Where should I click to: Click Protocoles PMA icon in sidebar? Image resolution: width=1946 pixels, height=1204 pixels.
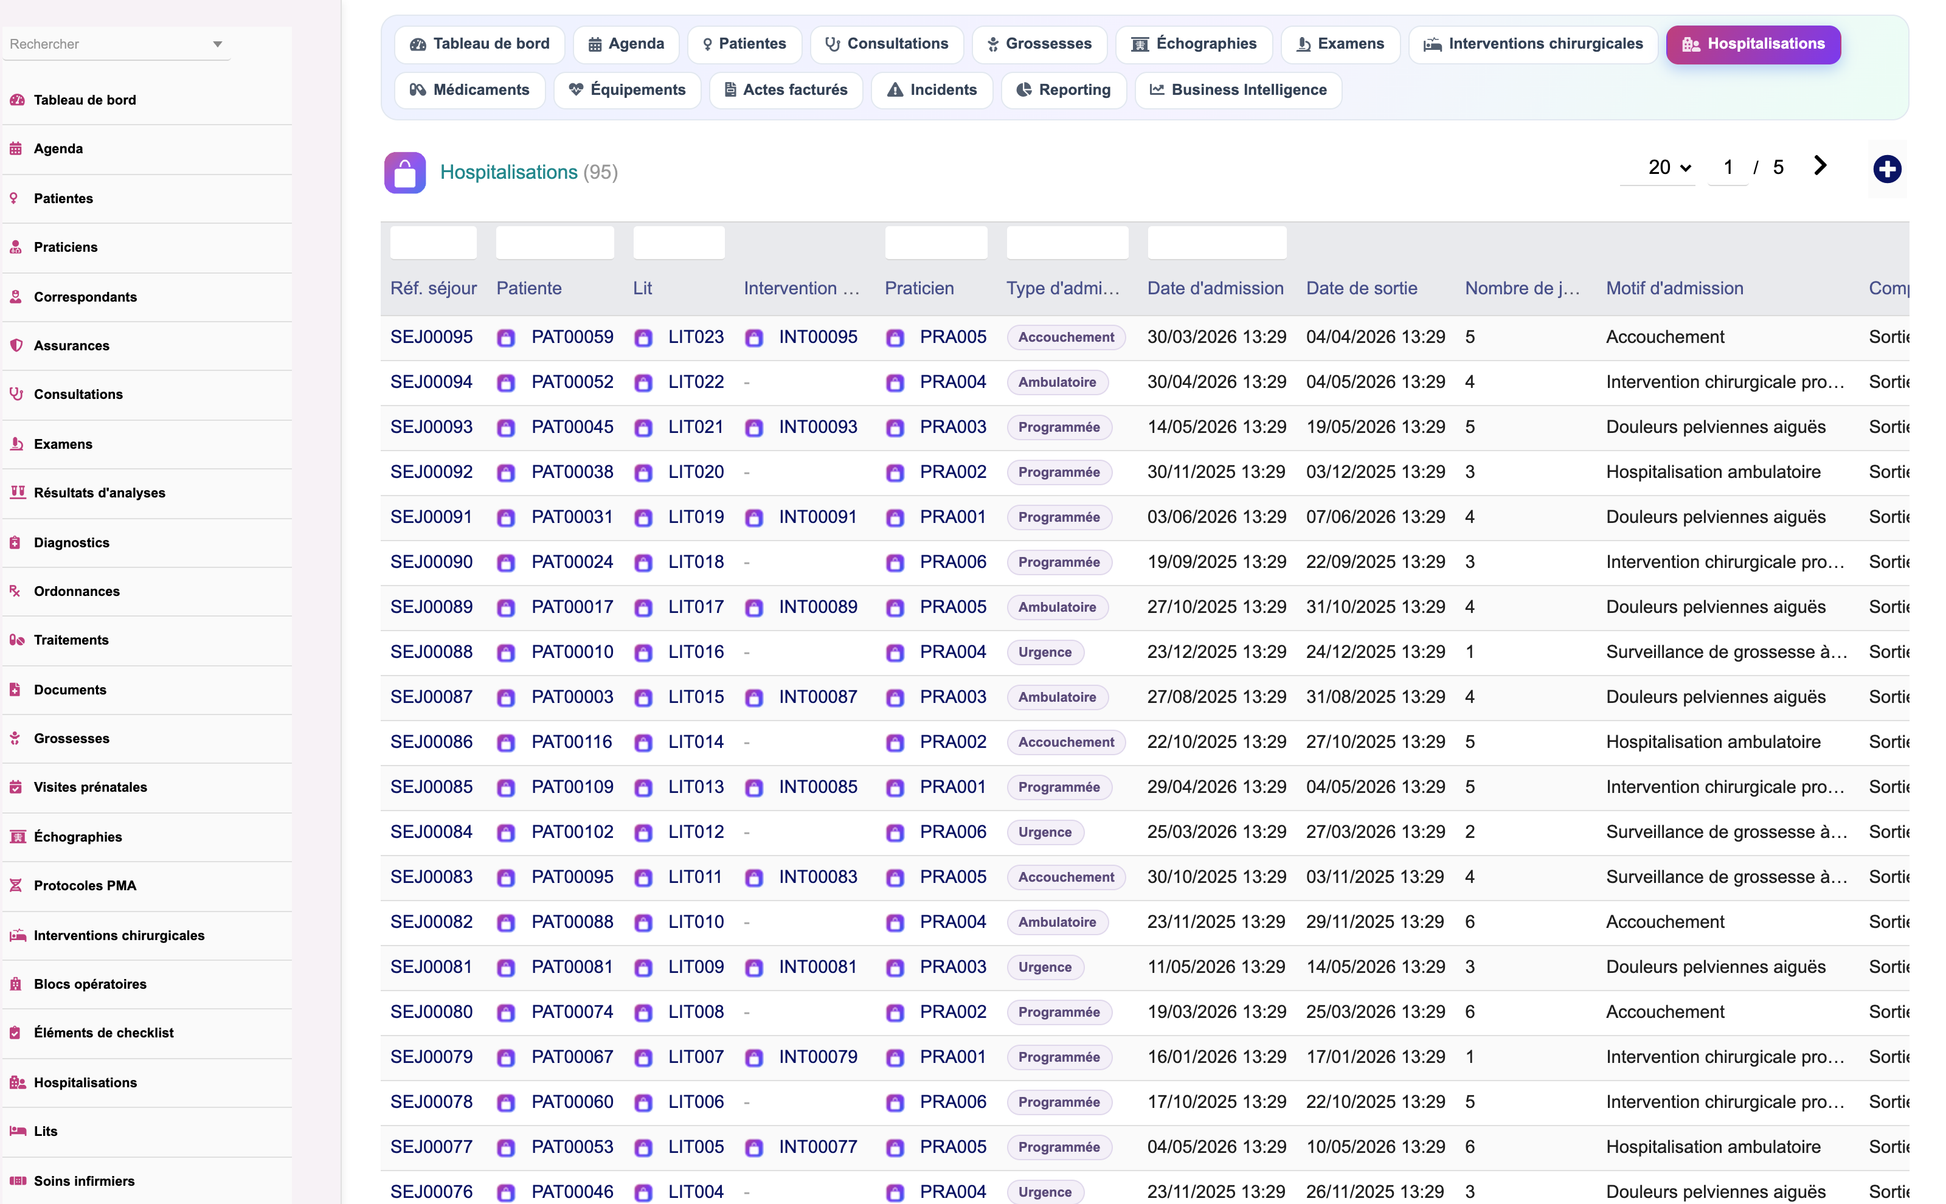coord(16,885)
